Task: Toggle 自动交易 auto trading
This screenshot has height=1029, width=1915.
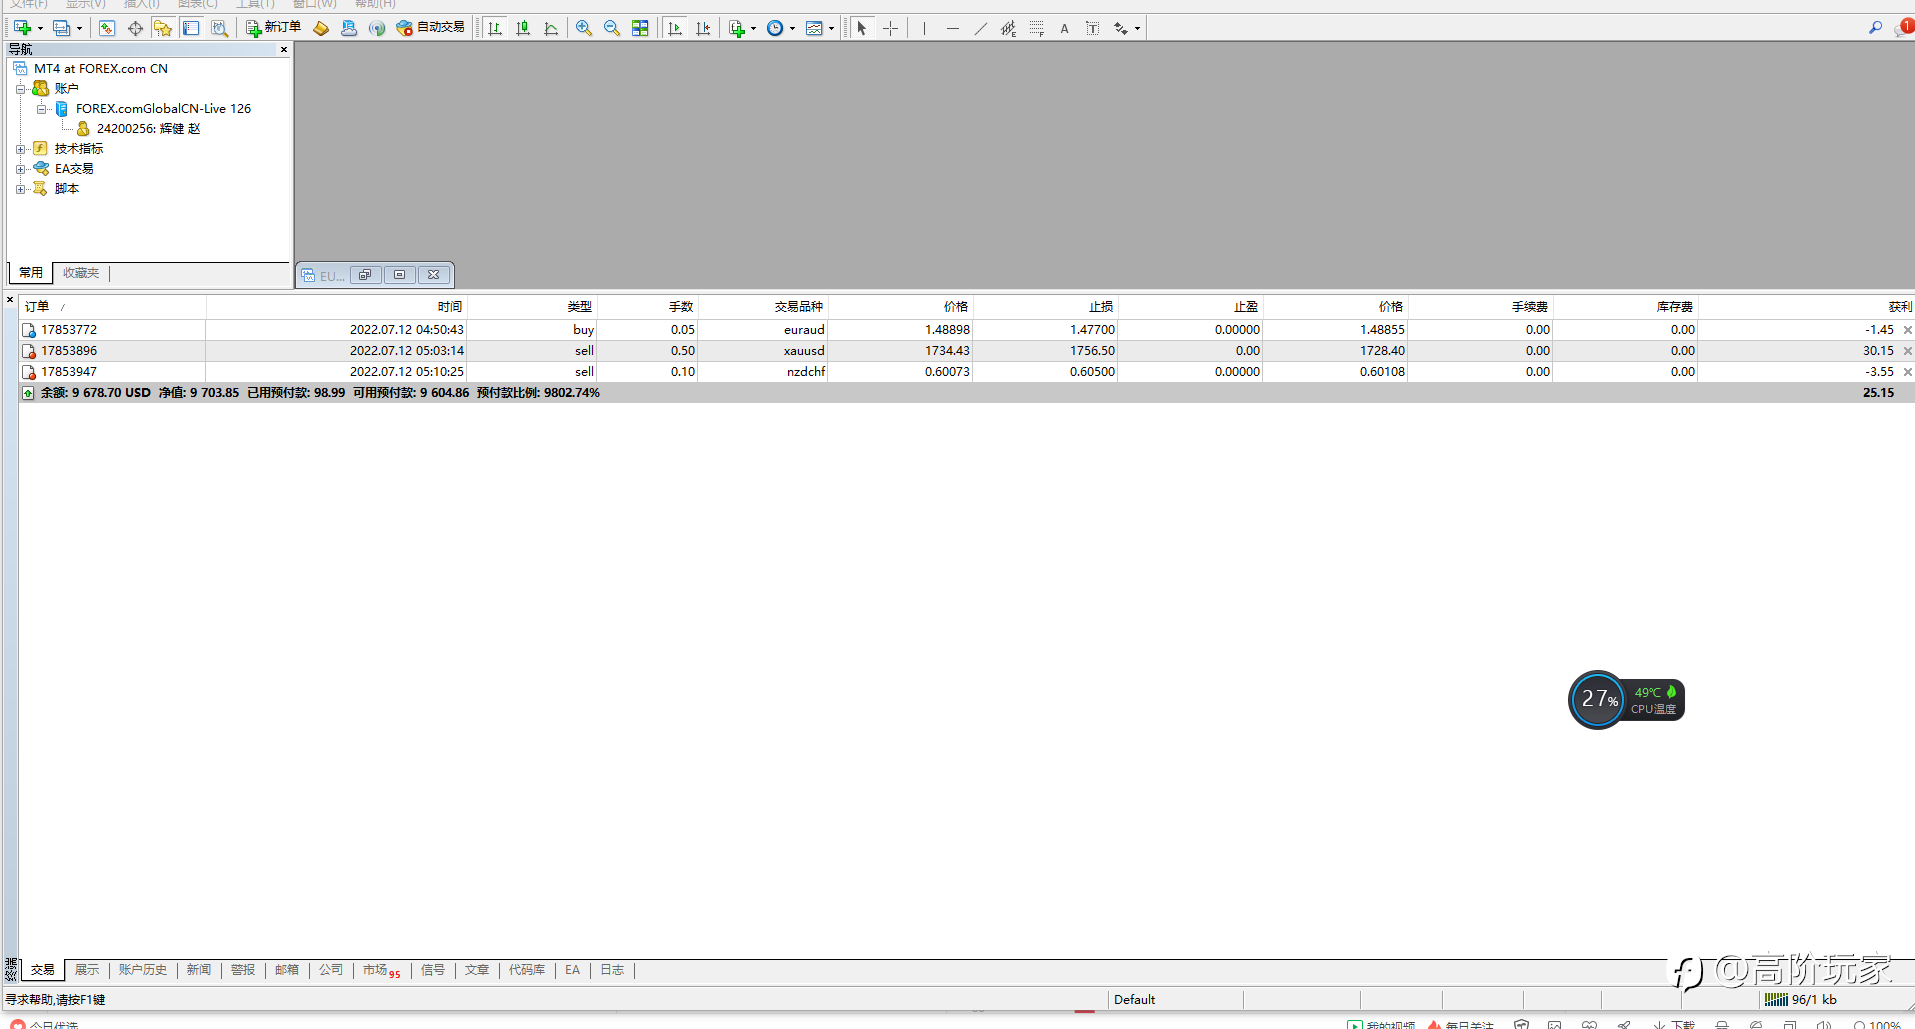Action: click(x=431, y=28)
